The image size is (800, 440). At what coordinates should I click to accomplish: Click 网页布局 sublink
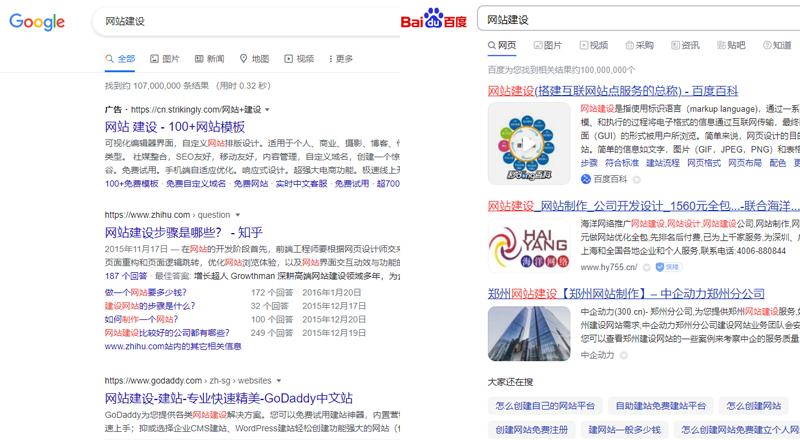tap(745, 163)
